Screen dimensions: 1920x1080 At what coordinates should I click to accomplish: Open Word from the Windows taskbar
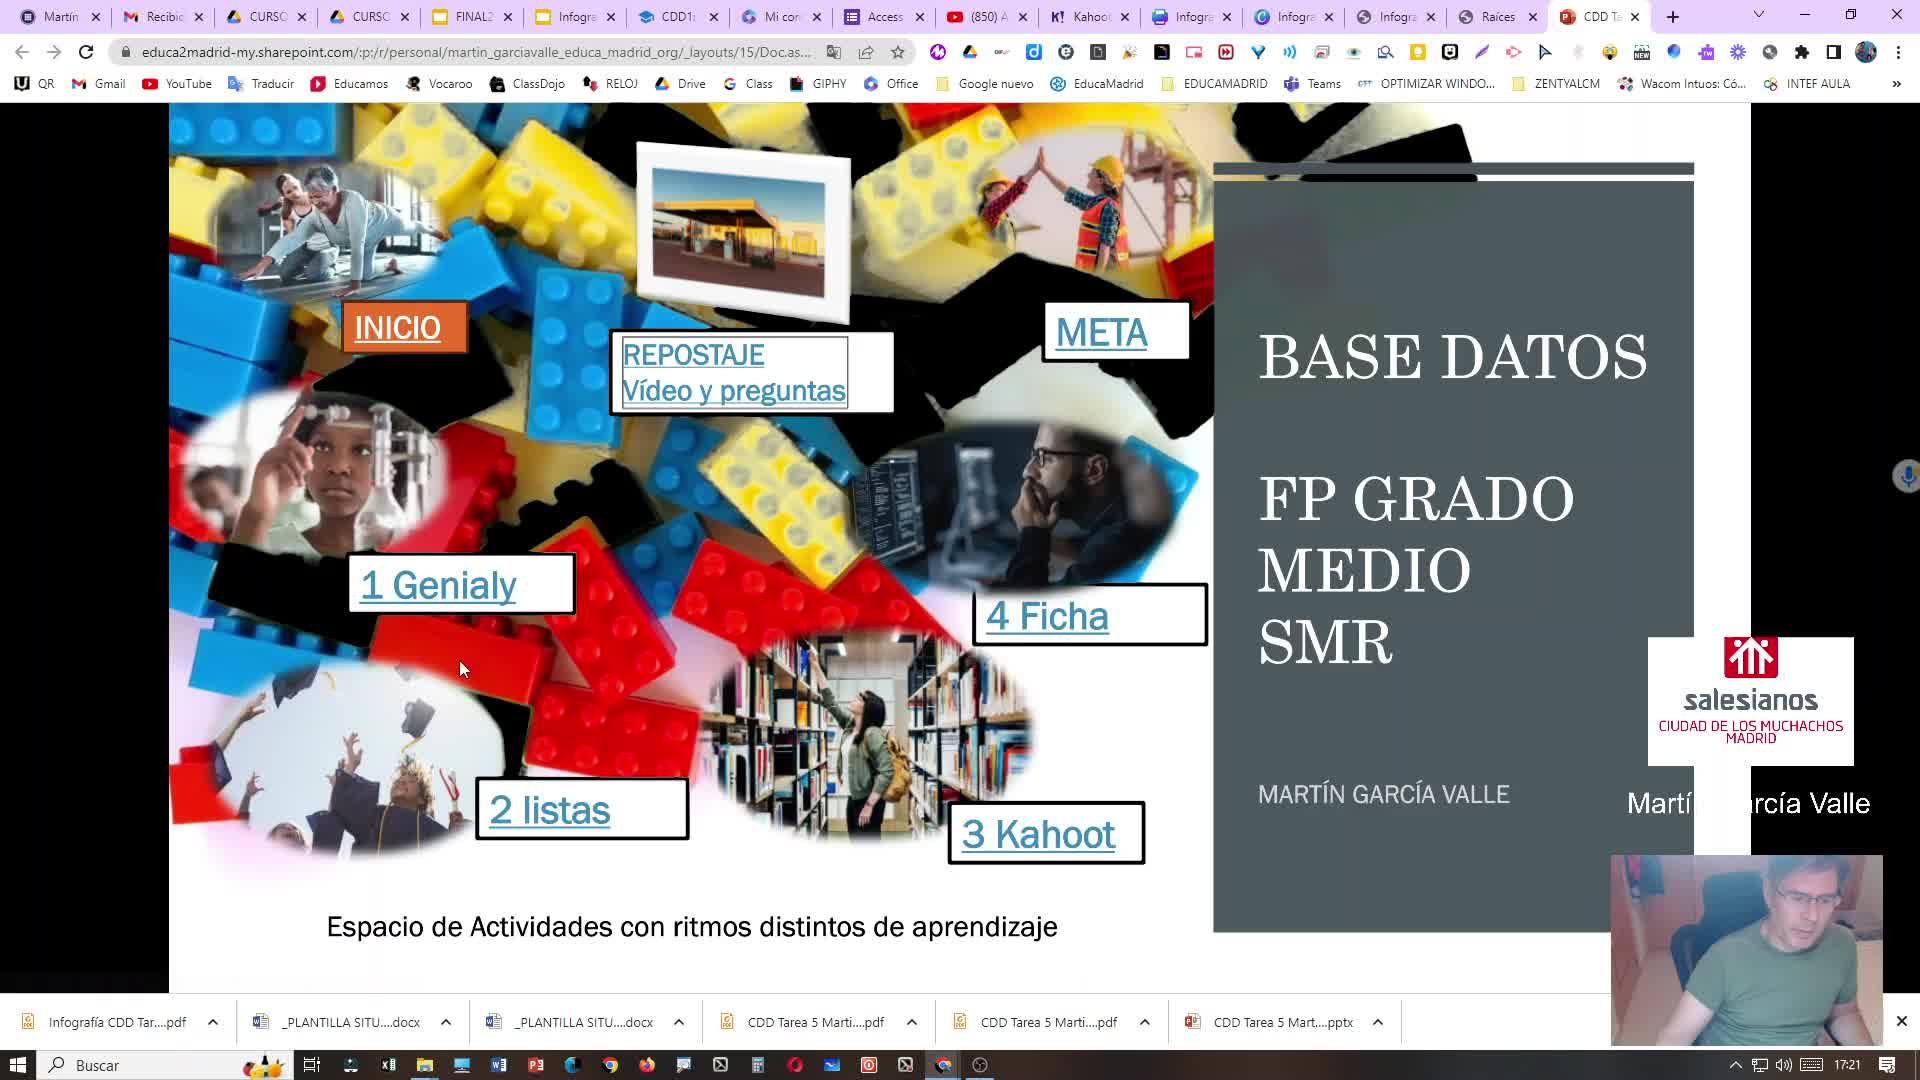pyautogui.click(x=499, y=1065)
